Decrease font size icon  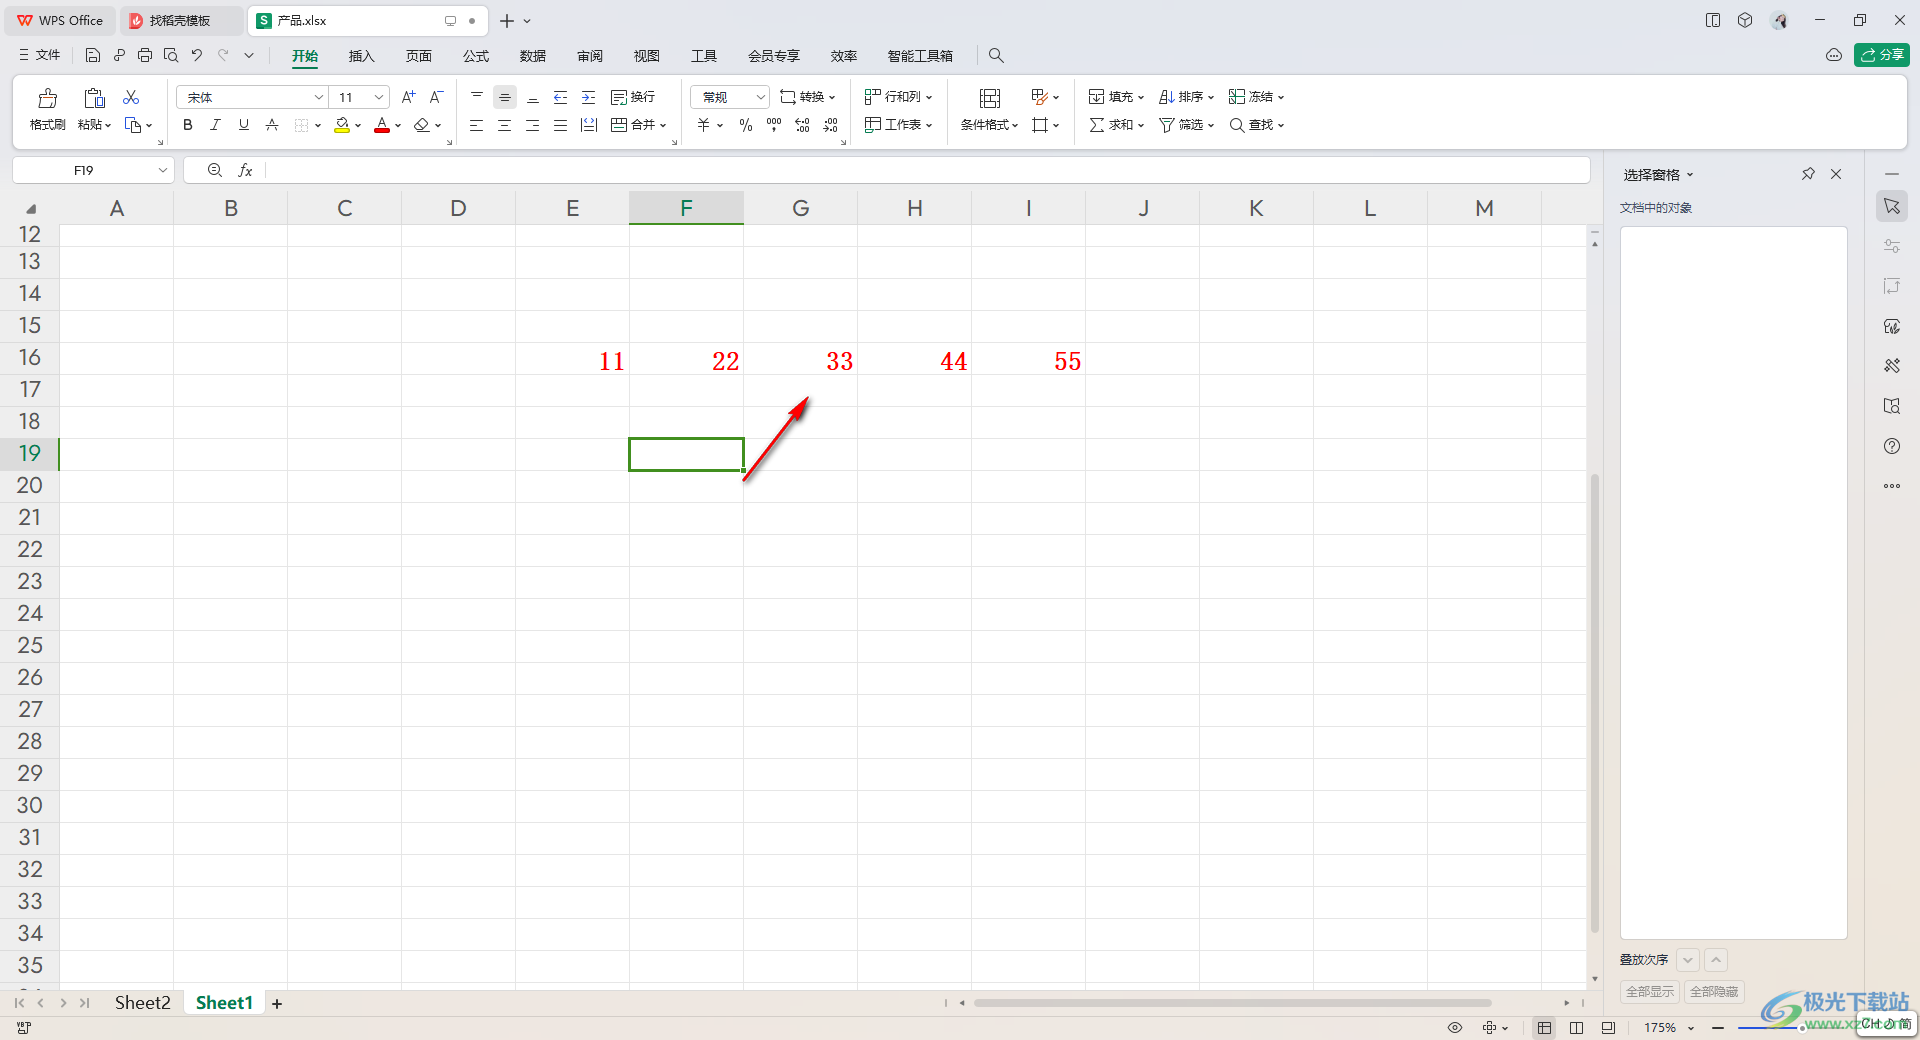click(x=436, y=97)
